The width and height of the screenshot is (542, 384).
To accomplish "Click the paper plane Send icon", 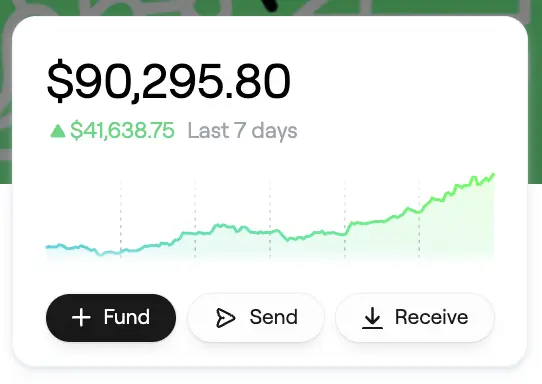I will (225, 318).
